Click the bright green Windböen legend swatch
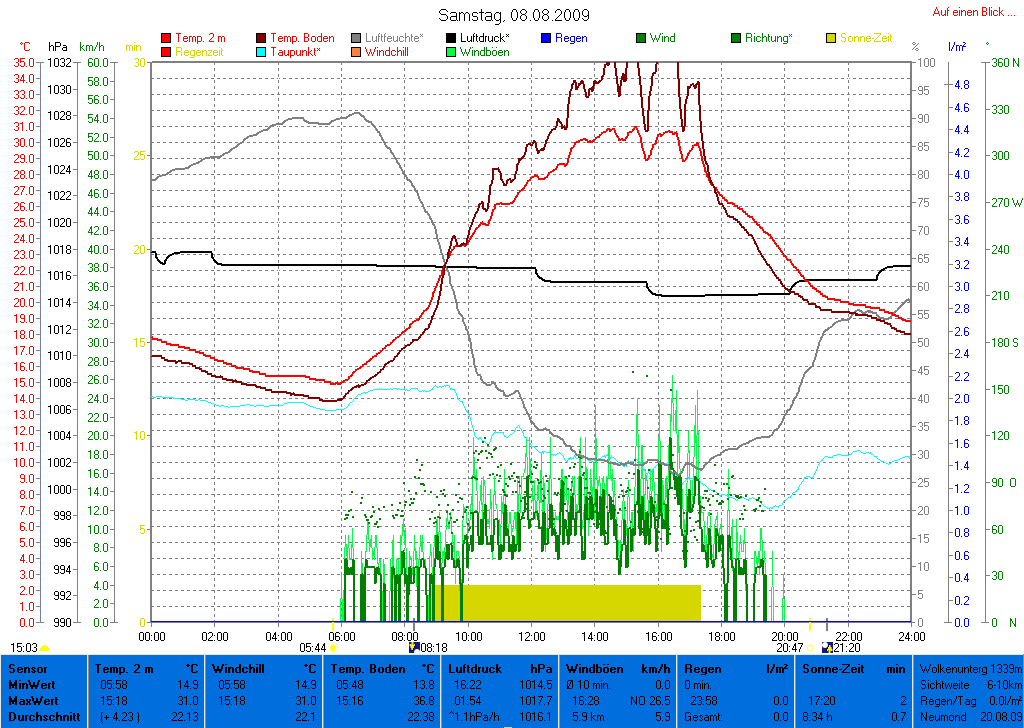1024x728 pixels. pos(451,52)
